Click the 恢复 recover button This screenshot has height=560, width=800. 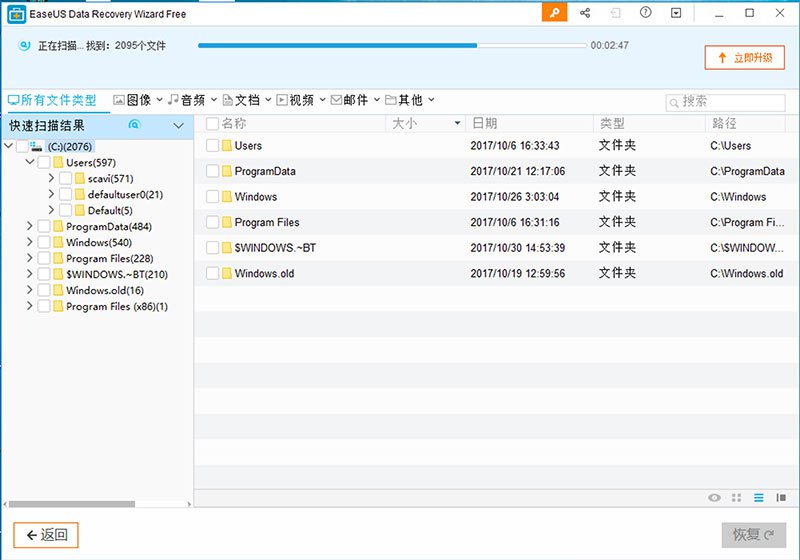click(x=754, y=534)
